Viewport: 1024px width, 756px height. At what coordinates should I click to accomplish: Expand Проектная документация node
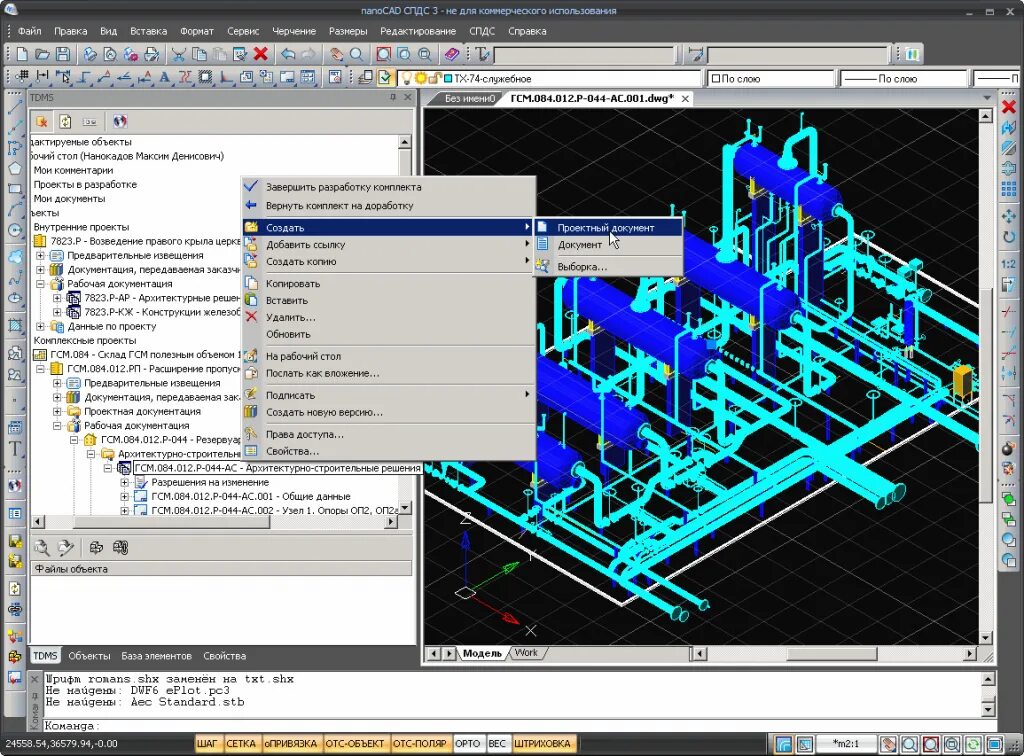pyautogui.click(x=57, y=411)
